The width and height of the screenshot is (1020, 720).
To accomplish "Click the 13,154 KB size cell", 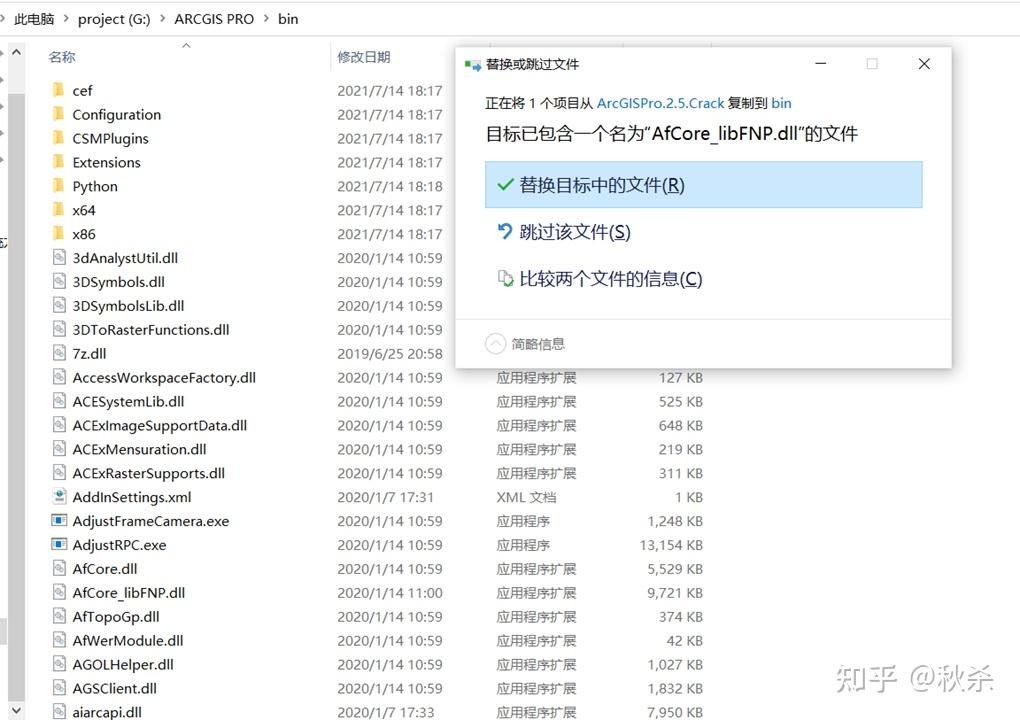I will tap(671, 545).
